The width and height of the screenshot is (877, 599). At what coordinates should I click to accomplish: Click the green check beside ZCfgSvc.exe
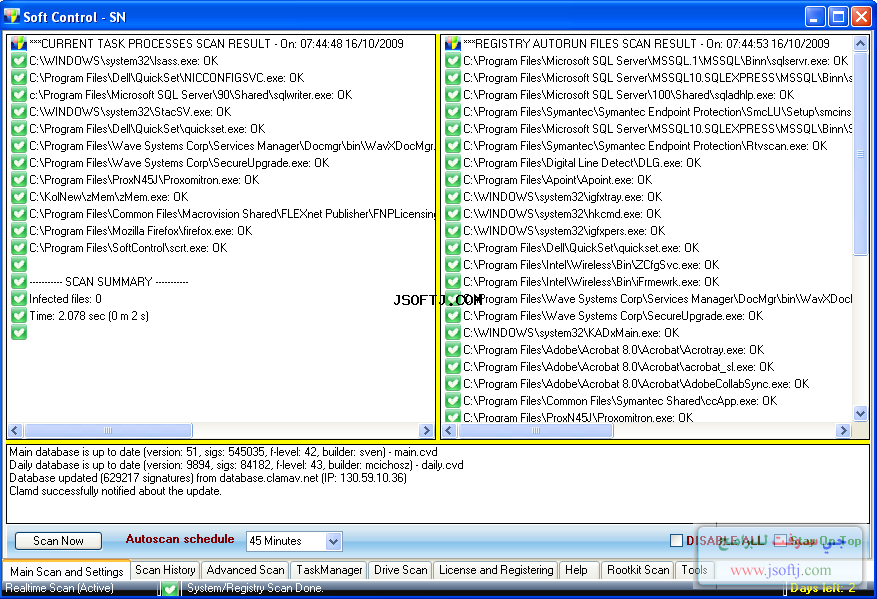[x=452, y=265]
